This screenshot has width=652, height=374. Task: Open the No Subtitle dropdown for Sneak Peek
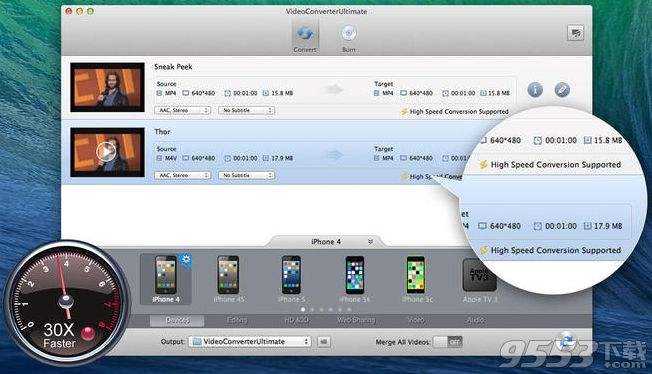247,110
